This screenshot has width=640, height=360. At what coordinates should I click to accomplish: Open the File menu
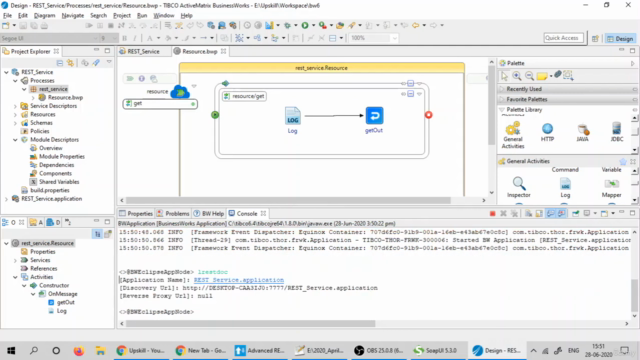click(7, 16)
